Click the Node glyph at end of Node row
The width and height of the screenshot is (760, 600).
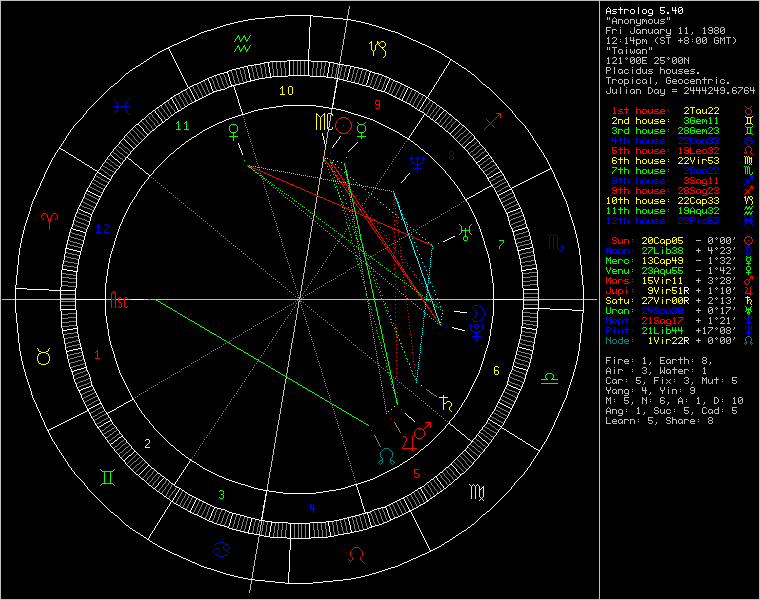click(749, 341)
